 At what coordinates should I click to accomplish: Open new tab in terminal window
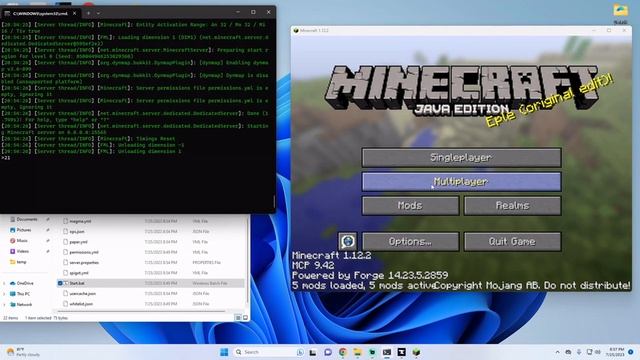88,13
